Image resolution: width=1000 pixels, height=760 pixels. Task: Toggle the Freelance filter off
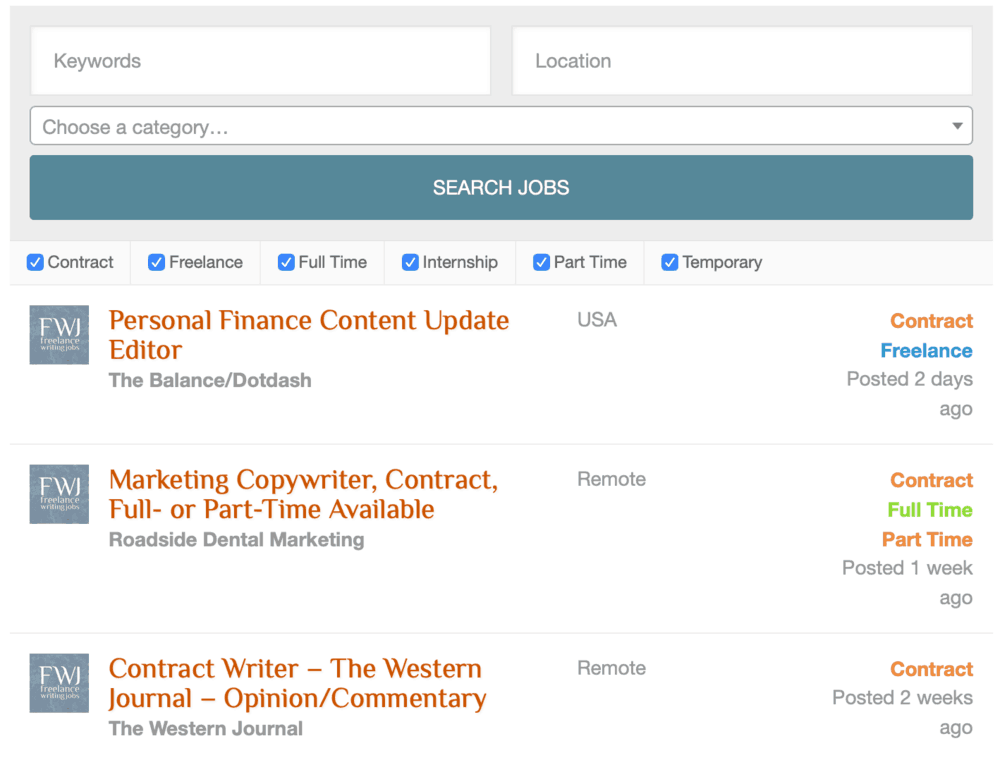(x=157, y=262)
